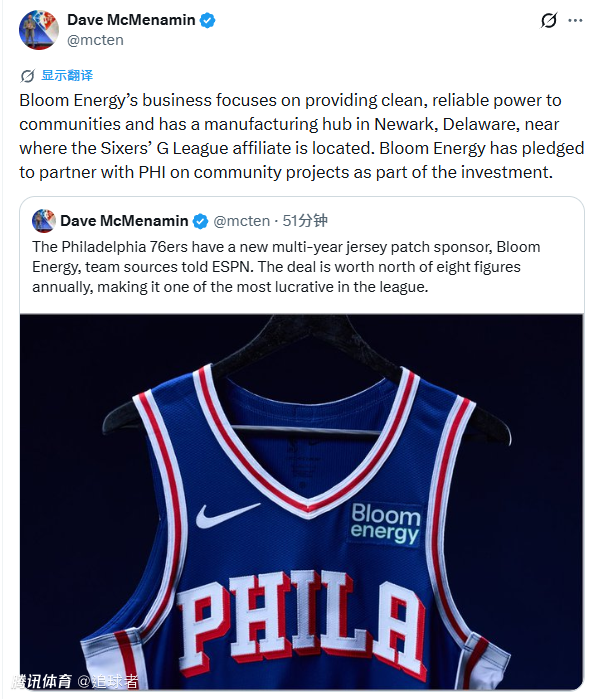The height and width of the screenshot is (699, 596).
Task: Click the Nike swoosh on the jersey
Action: 227,515
